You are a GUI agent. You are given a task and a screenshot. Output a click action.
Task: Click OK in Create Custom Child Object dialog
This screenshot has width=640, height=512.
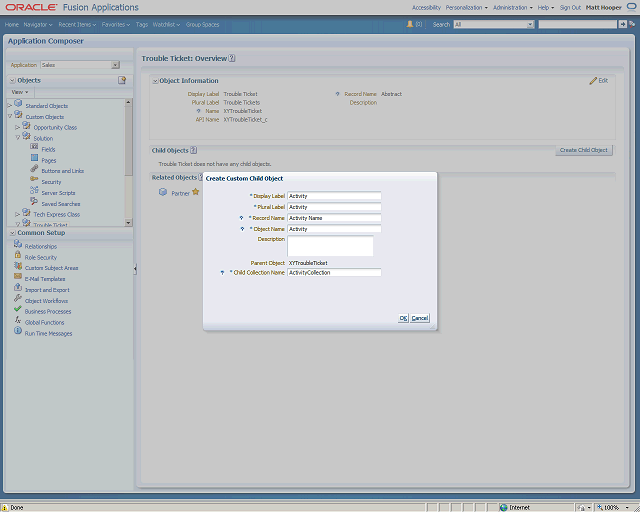403,318
